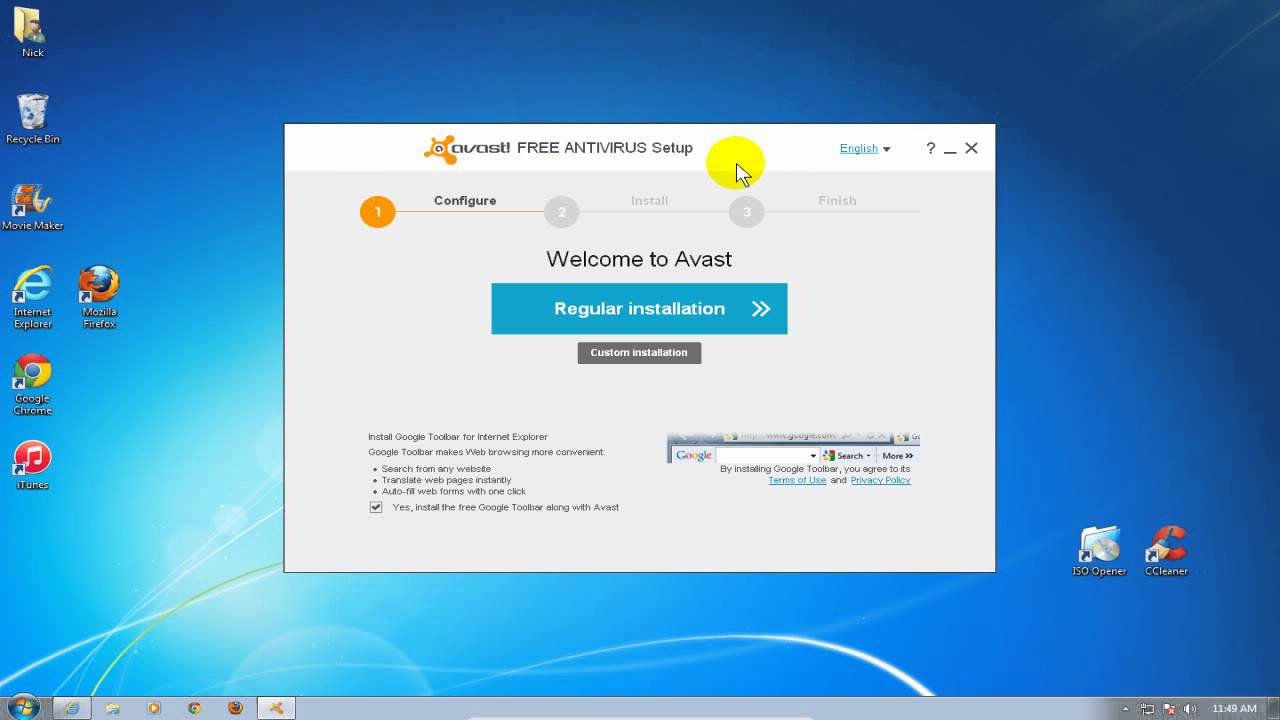1280x720 pixels.
Task: Click step 3 Finish circle
Action: (x=746, y=211)
